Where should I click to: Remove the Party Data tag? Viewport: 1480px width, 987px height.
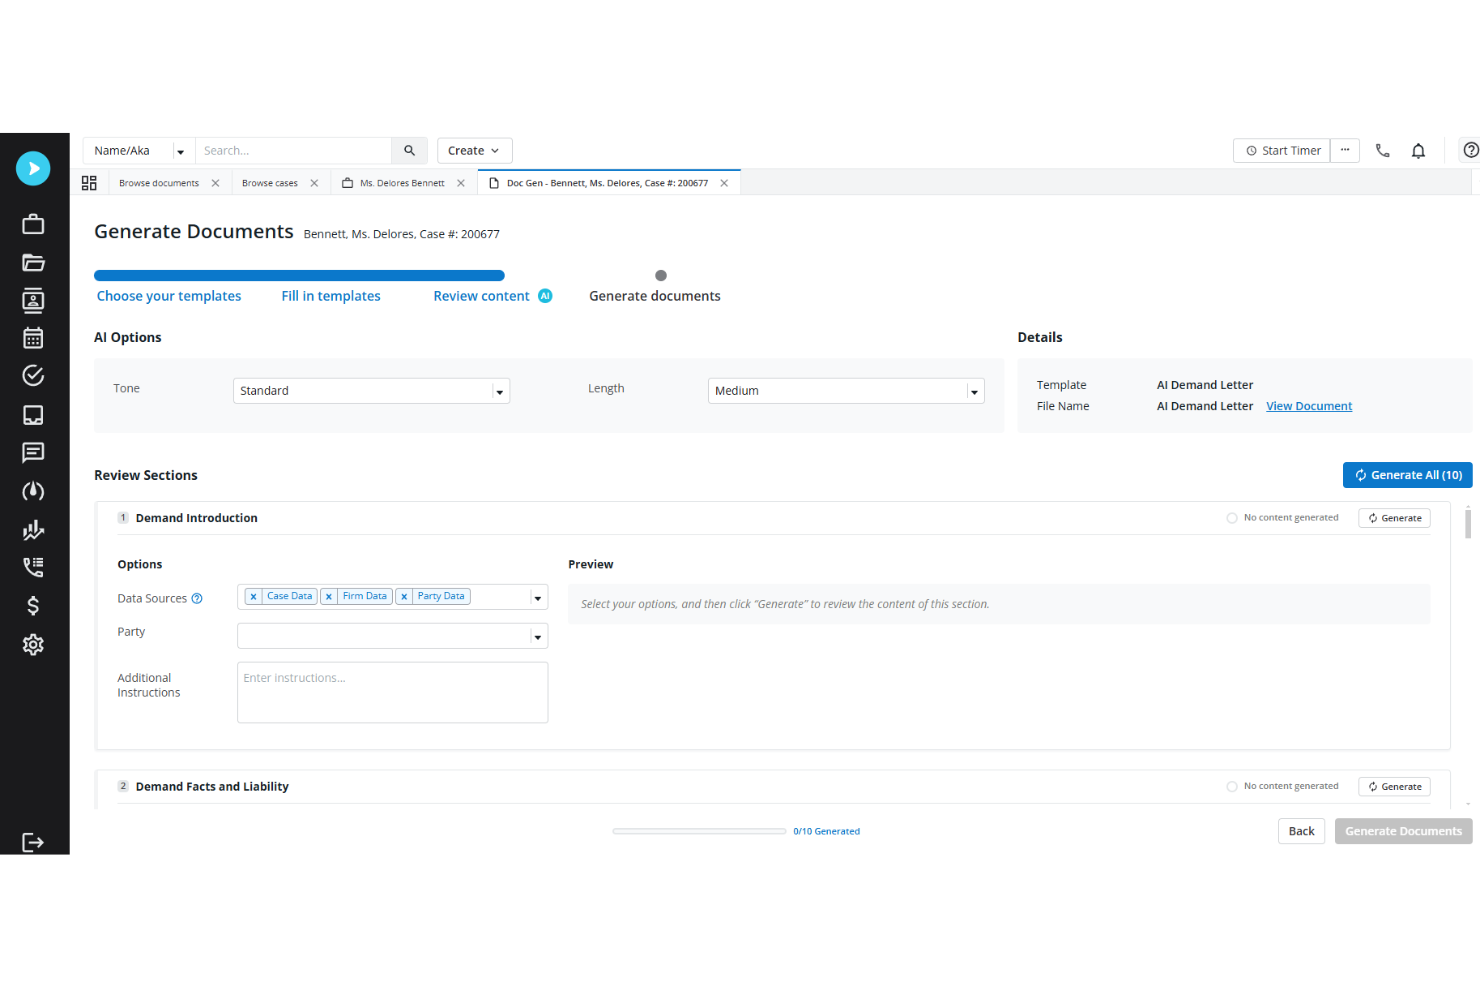point(404,597)
